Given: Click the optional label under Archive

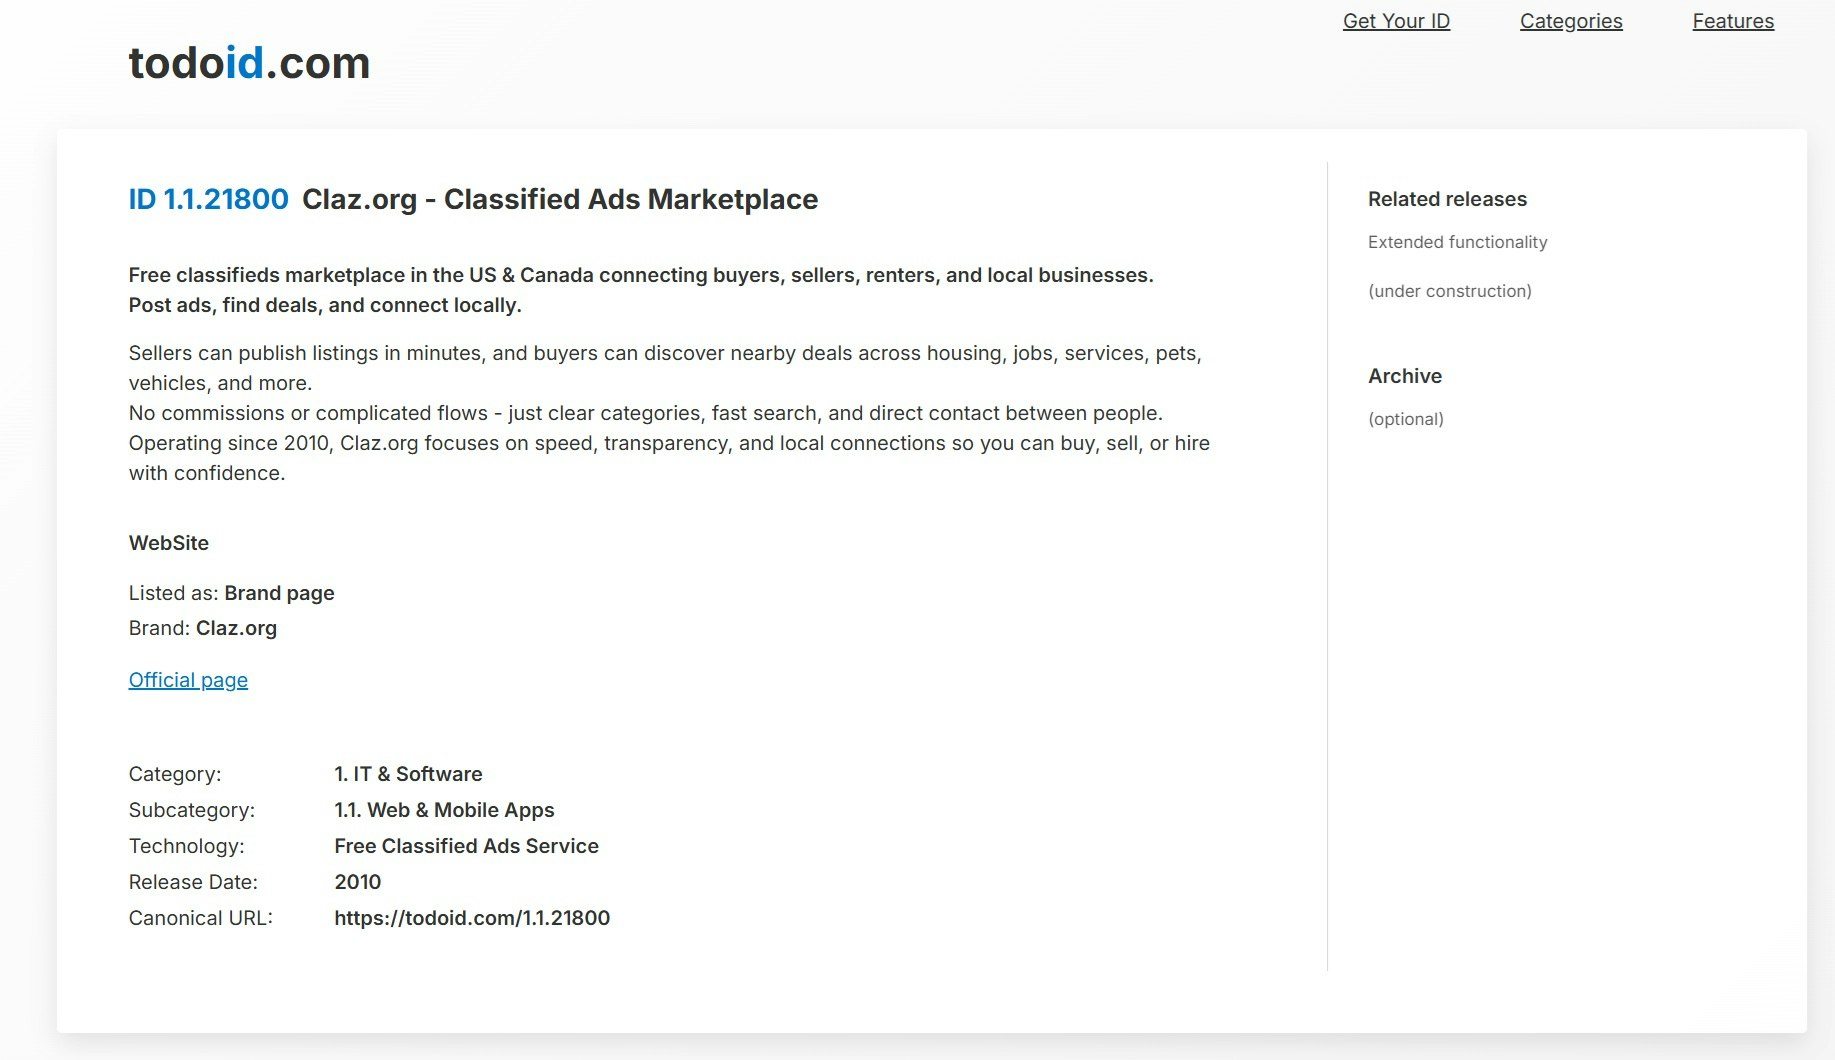Looking at the screenshot, I should [x=1405, y=419].
